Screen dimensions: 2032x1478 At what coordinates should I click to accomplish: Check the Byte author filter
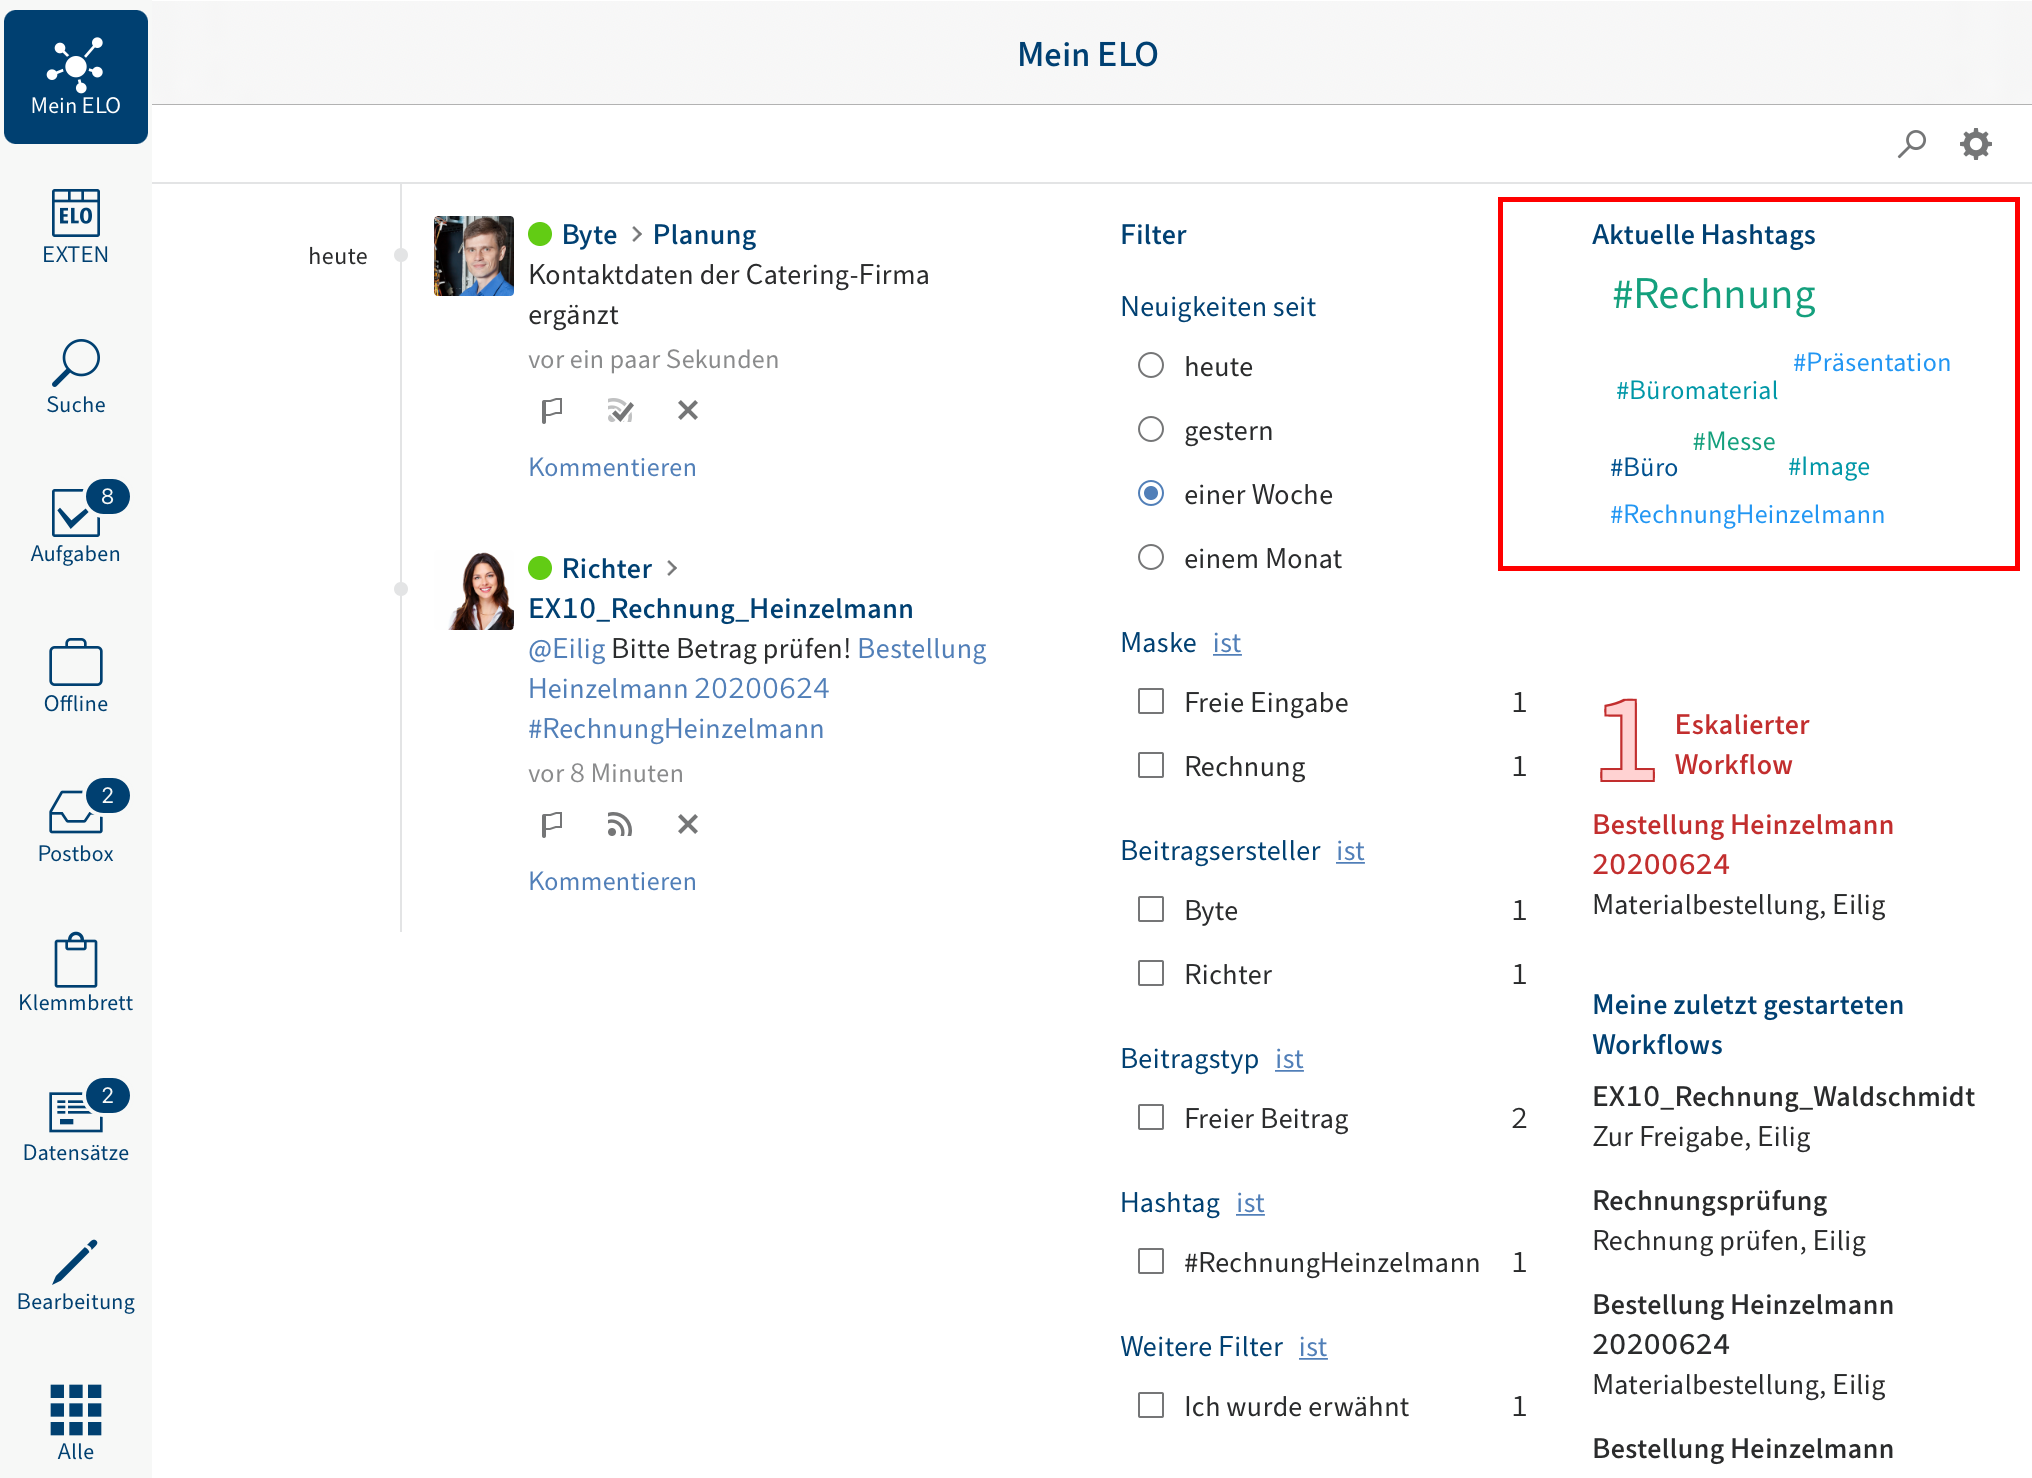[x=1151, y=910]
